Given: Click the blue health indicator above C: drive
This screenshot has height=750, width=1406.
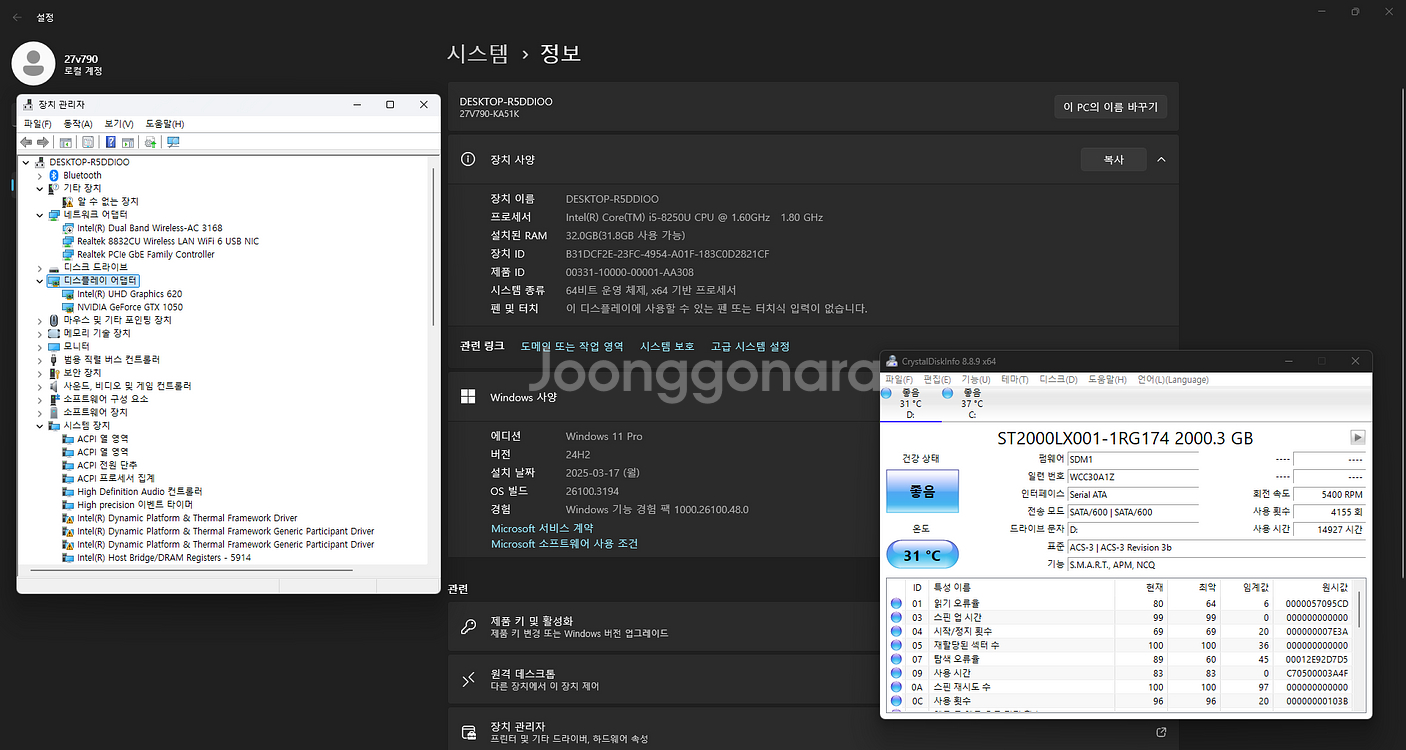Looking at the screenshot, I should [949, 394].
